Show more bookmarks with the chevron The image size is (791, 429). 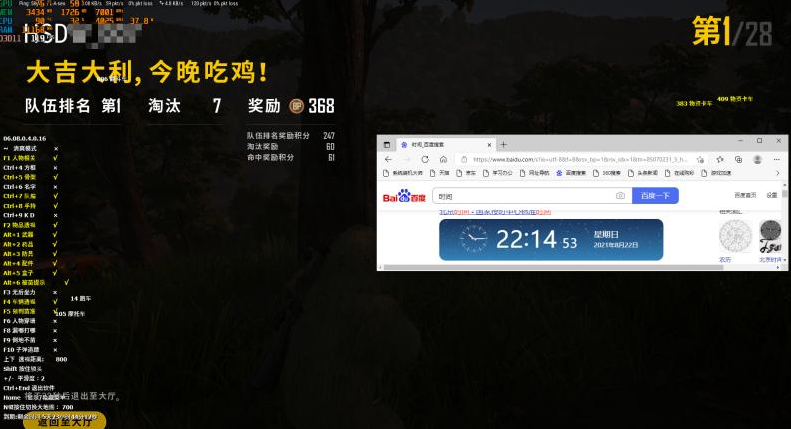pos(777,173)
